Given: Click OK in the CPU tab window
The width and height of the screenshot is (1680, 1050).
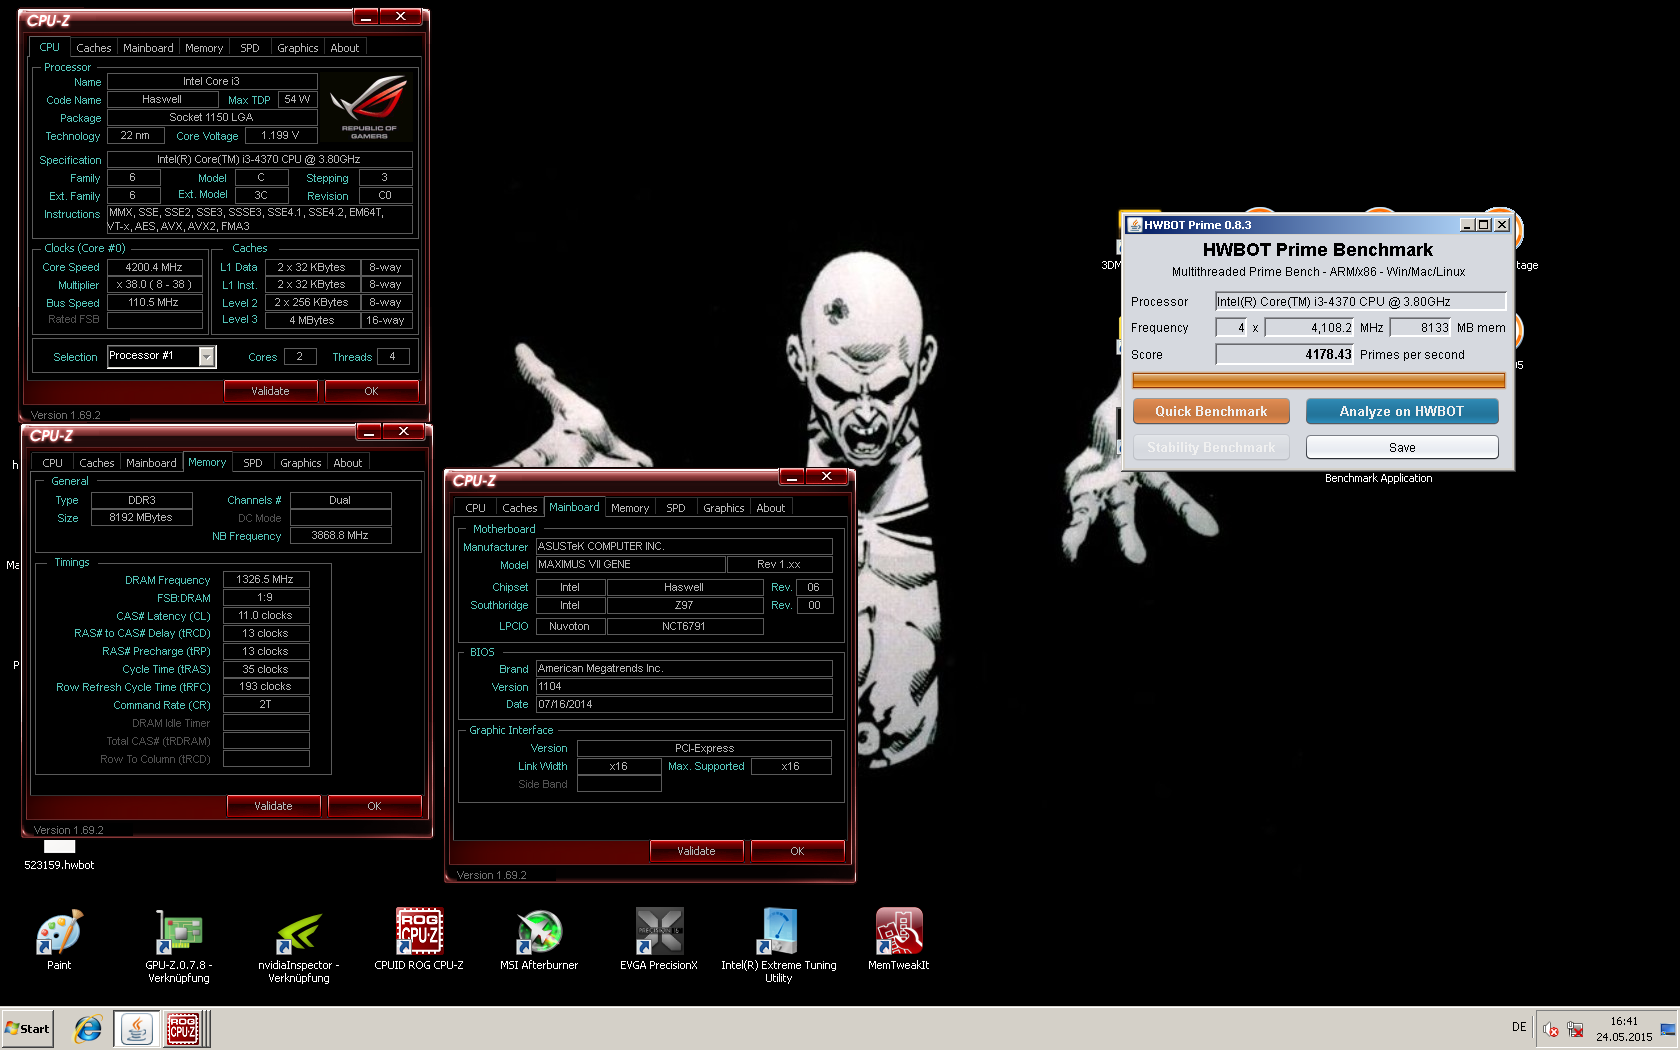Looking at the screenshot, I should [371, 391].
